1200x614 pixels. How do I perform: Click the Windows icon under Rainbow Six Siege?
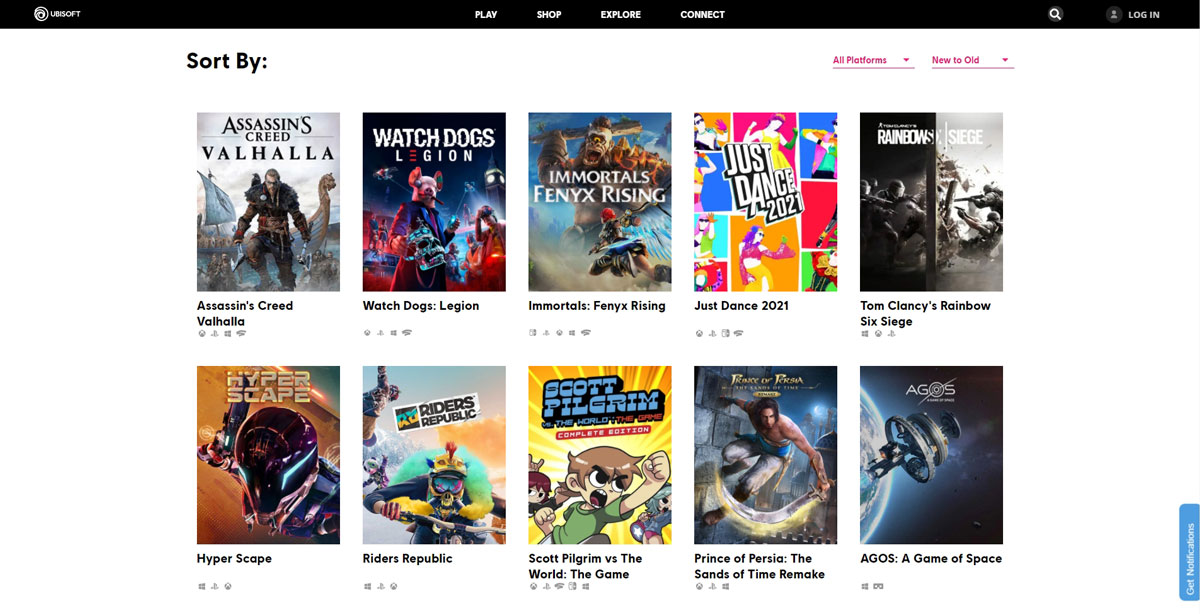point(865,334)
